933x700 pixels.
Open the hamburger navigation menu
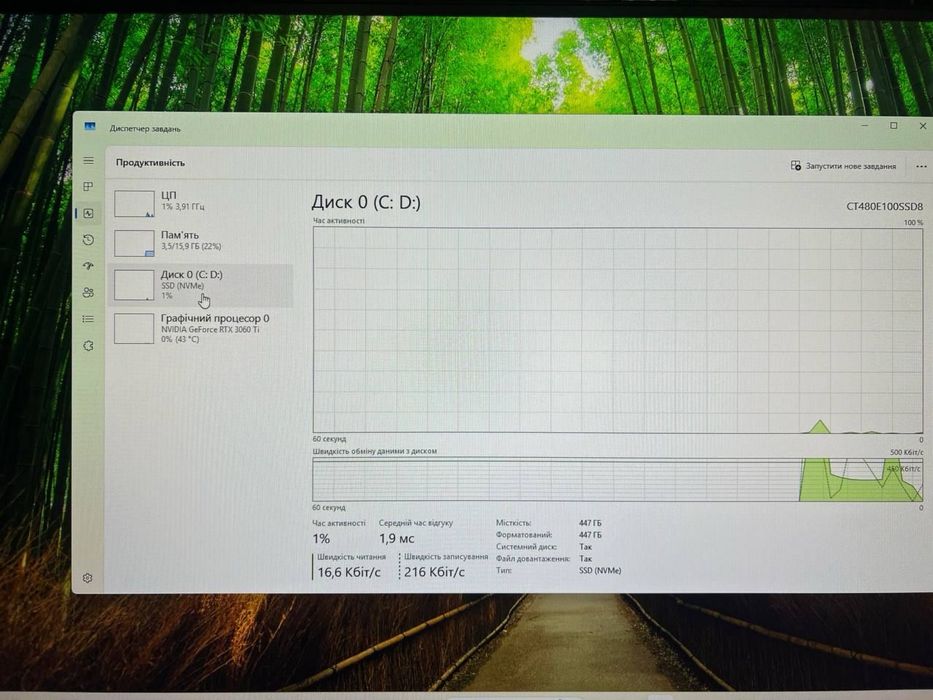(88, 161)
